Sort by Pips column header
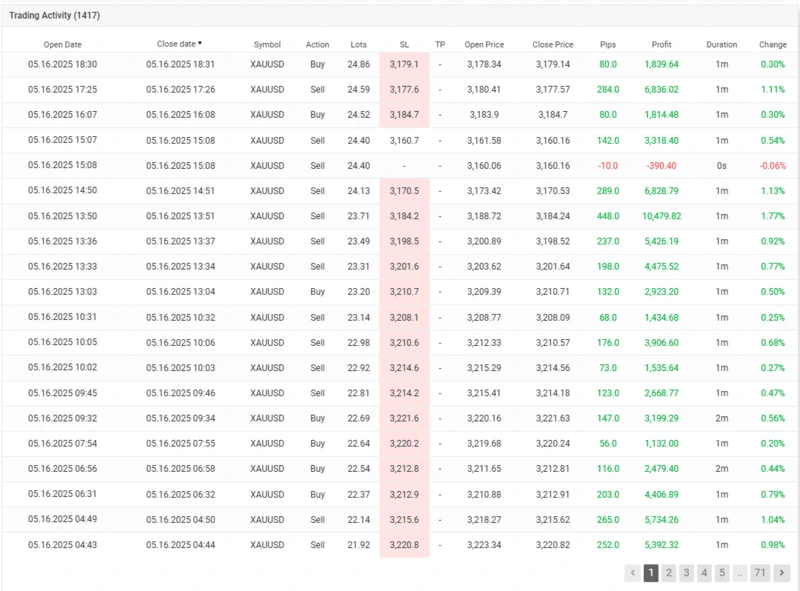Viewport: 800px width, 591px height. coord(607,45)
